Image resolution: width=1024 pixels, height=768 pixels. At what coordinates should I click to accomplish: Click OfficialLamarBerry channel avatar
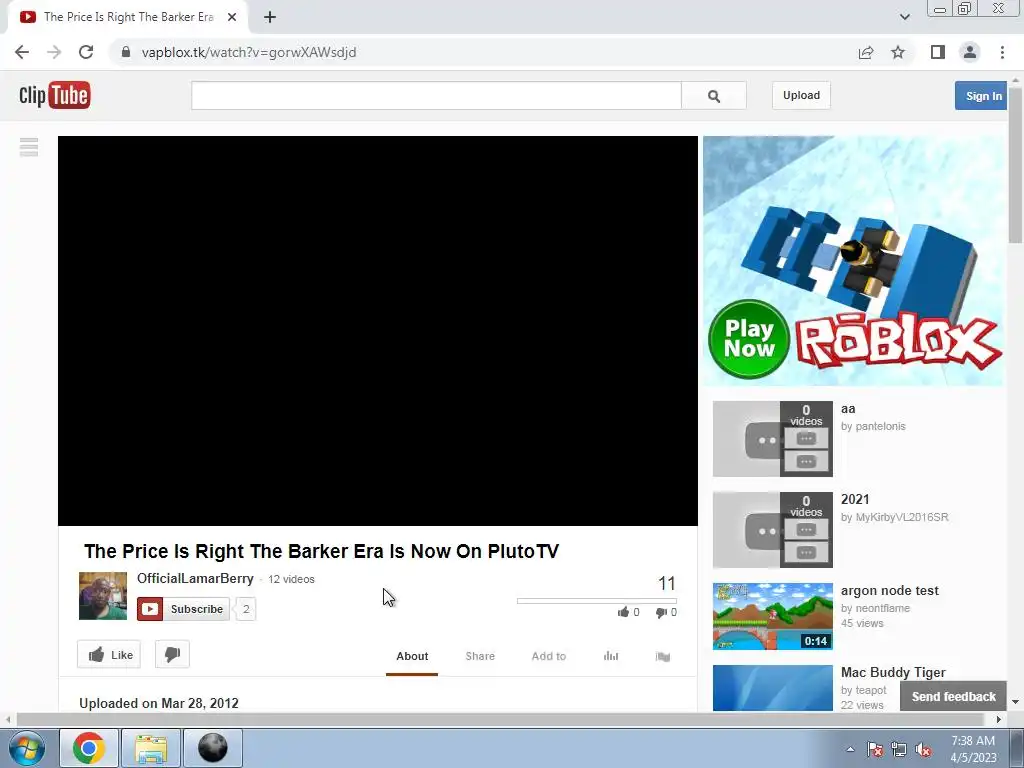tap(103, 596)
